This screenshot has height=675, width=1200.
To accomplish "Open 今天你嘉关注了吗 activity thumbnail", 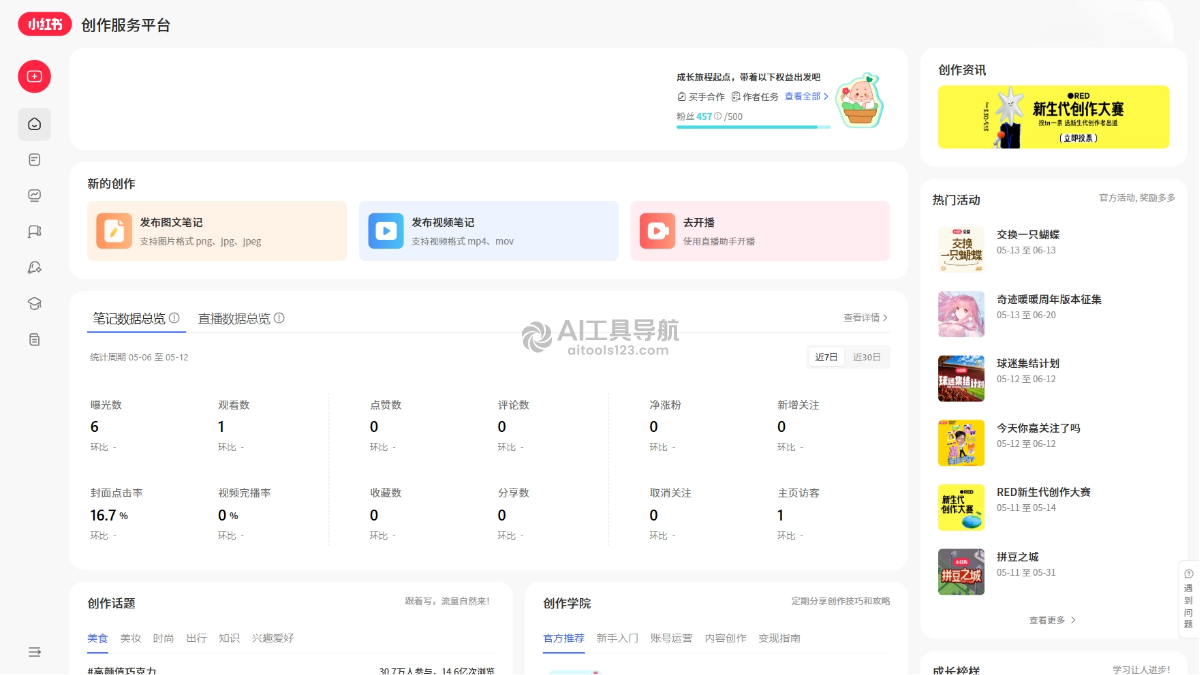I will click(x=961, y=443).
